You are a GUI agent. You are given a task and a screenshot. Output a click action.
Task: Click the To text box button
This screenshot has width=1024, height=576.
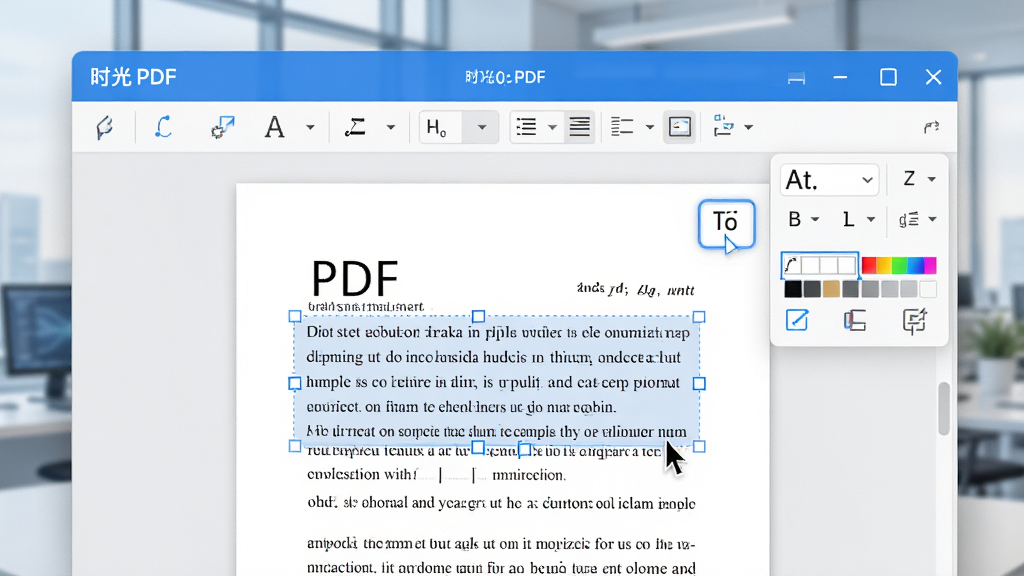coord(726,224)
